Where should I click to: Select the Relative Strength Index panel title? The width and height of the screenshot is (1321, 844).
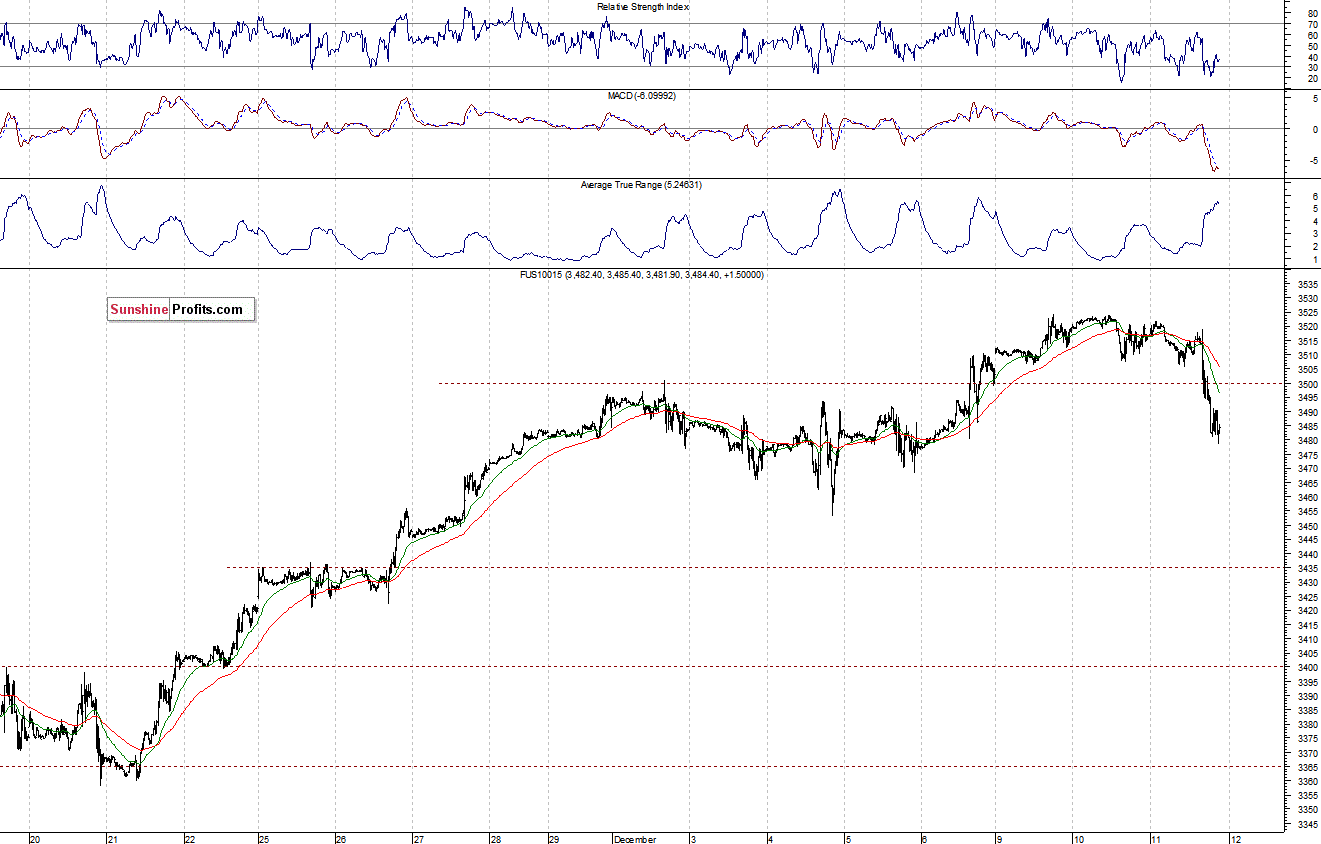click(x=643, y=7)
